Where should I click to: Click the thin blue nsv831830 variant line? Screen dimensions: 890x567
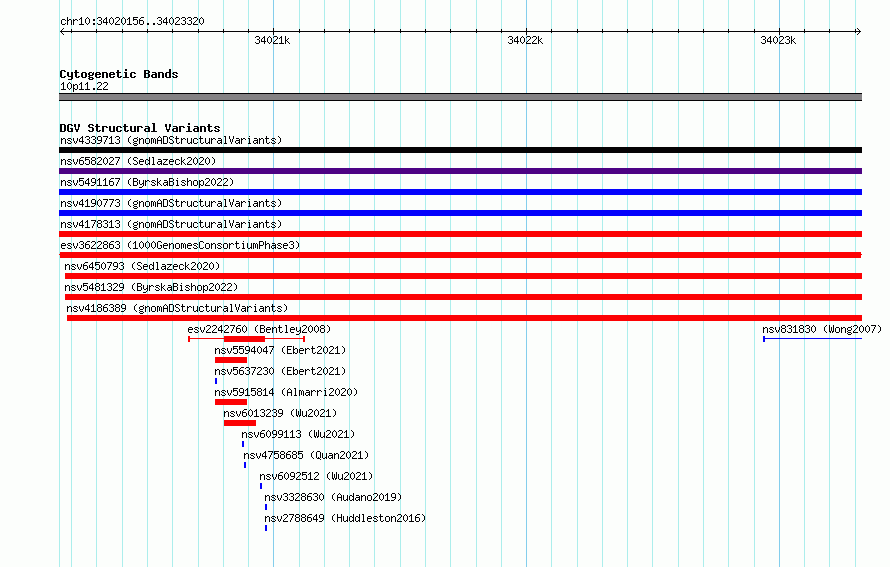tap(813, 339)
